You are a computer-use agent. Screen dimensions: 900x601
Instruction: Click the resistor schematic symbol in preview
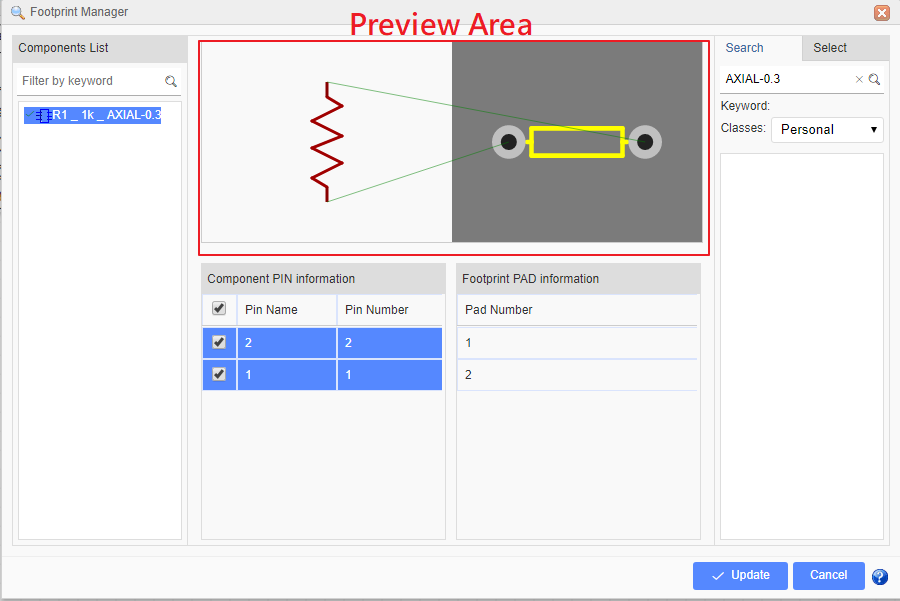pyautogui.click(x=327, y=142)
